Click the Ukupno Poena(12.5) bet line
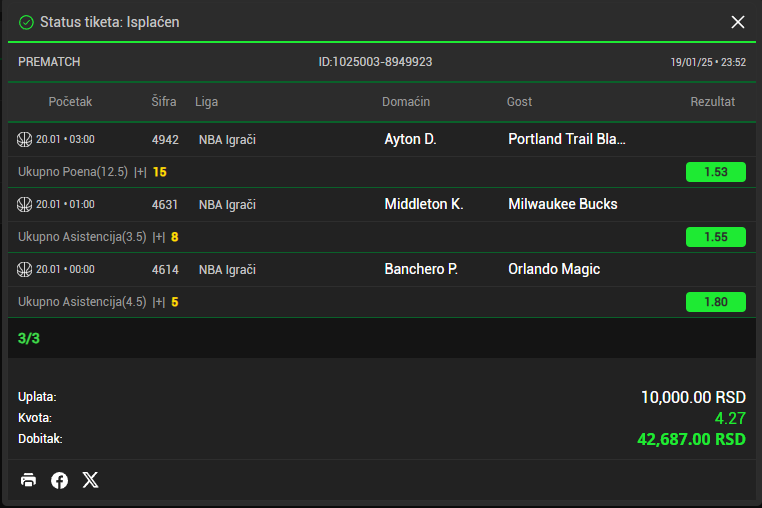 click(73, 172)
